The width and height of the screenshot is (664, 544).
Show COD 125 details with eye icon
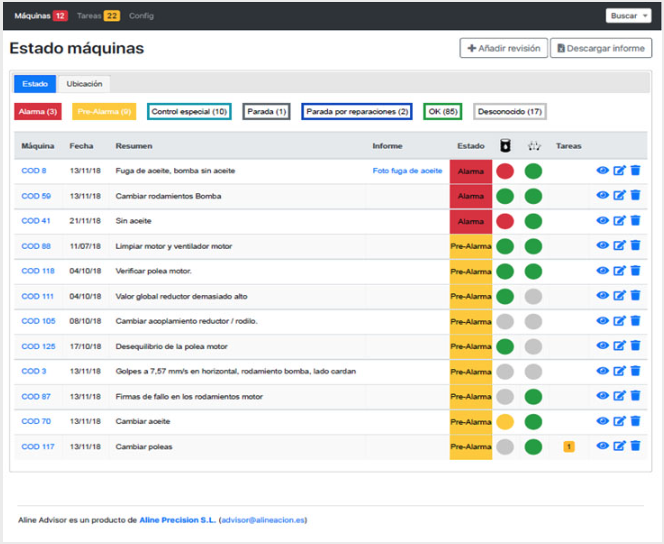tap(602, 346)
